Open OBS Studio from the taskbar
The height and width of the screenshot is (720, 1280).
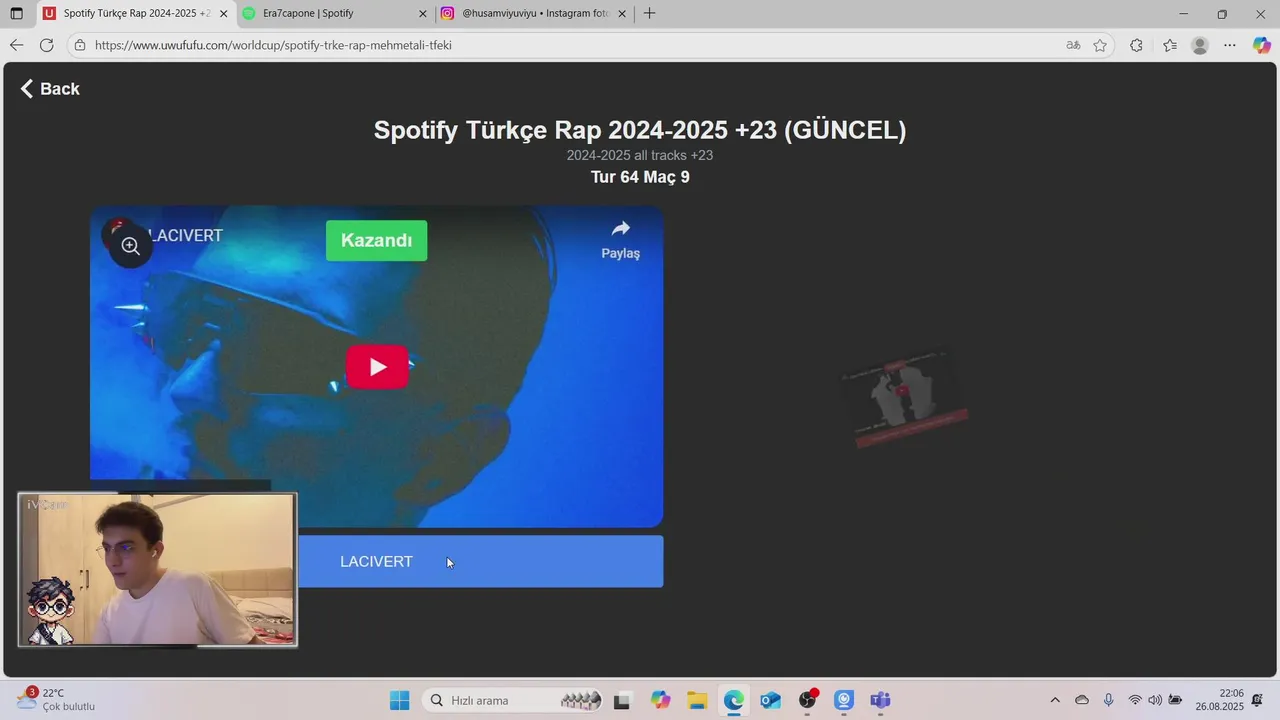point(807,700)
